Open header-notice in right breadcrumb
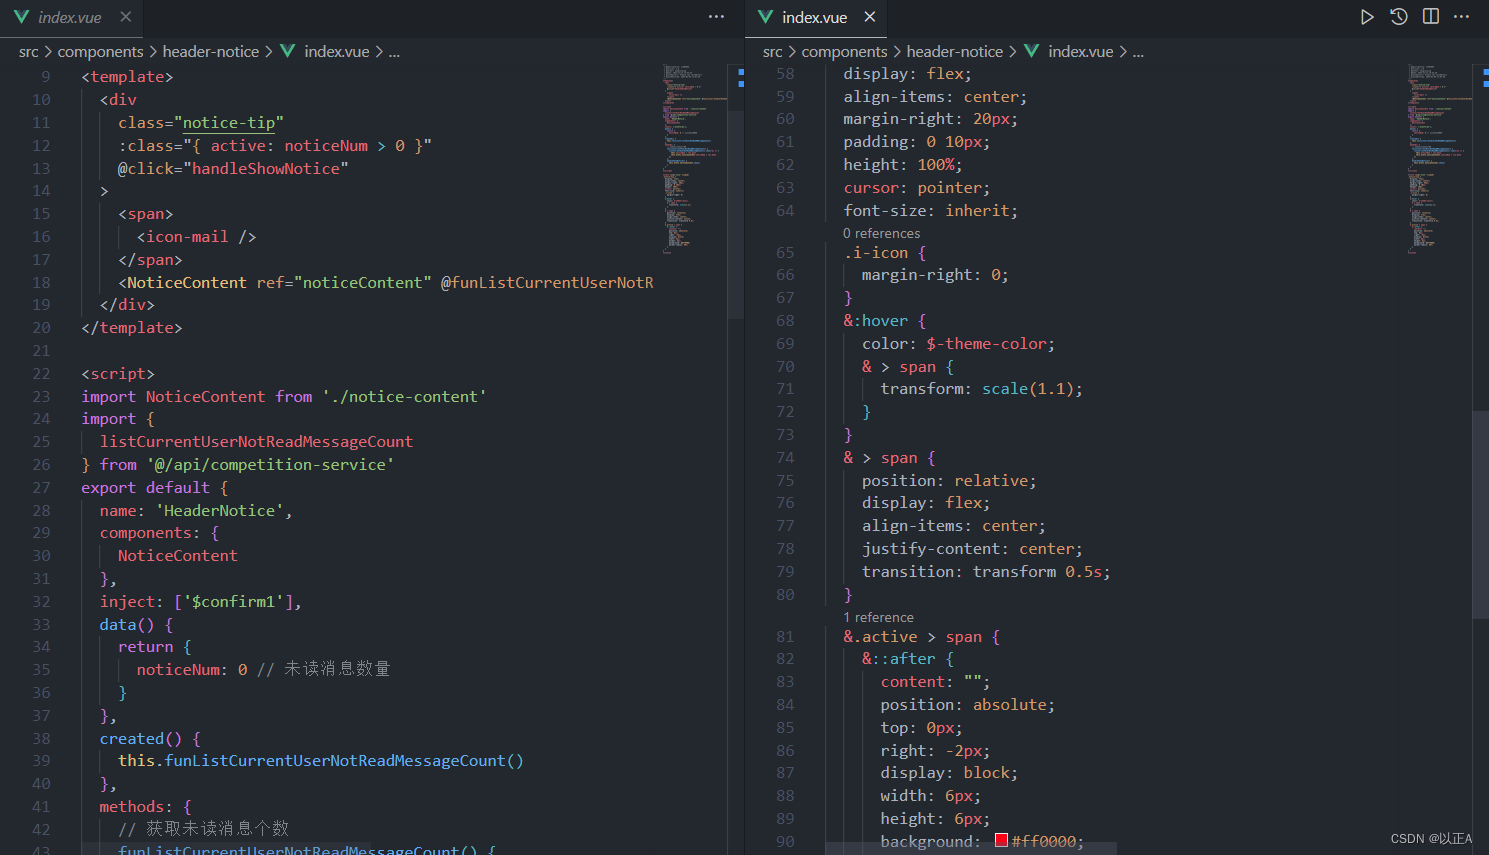Image resolution: width=1489 pixels, height=855 pixels. coord(955,52)
